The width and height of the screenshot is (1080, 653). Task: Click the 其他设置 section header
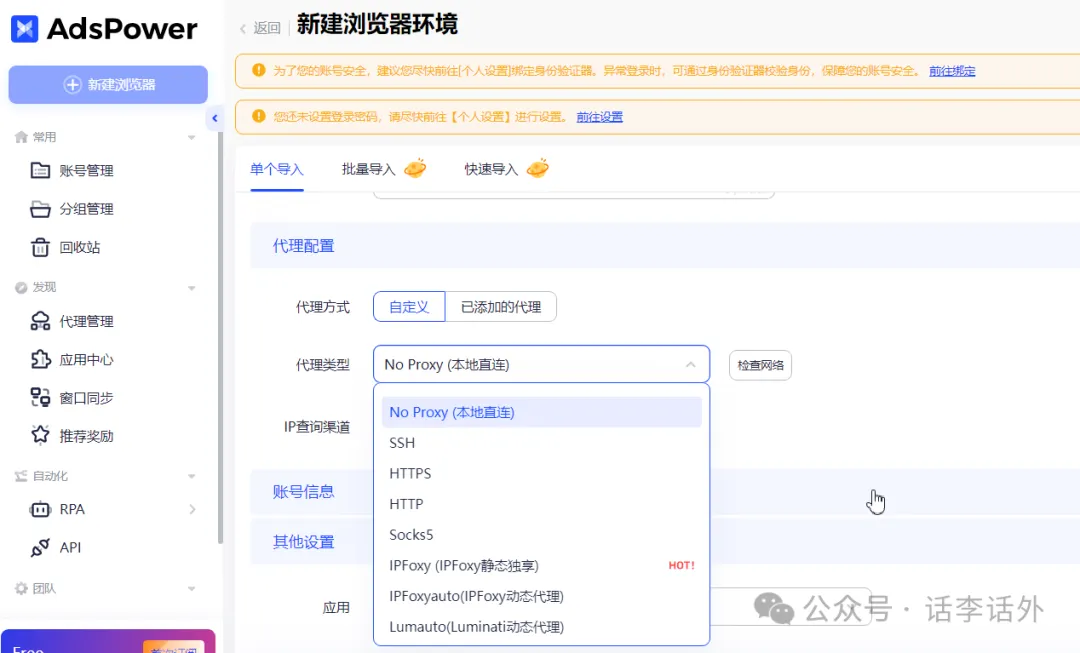pyautogui.click(x=303, y=542)
